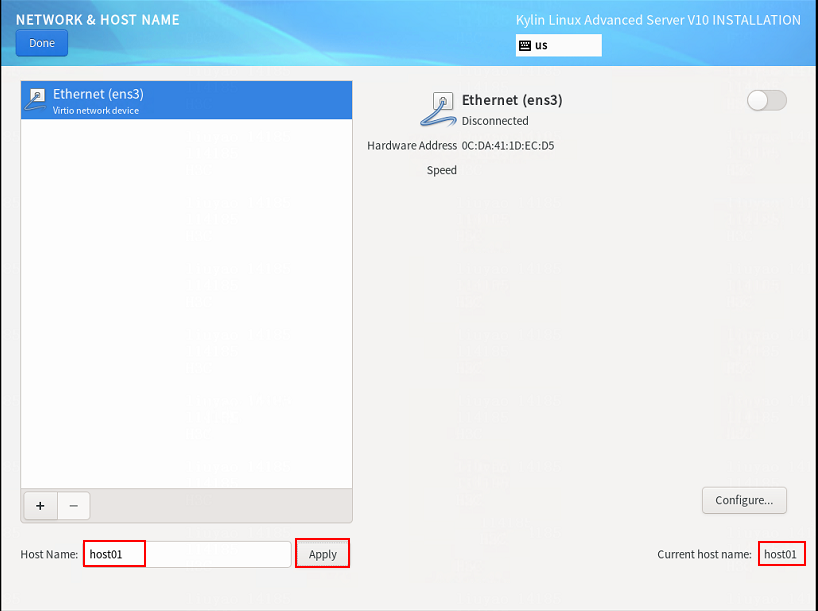818x611 pixels.
Task: Add a network device with plus button
Action: [x=40, y=506]
